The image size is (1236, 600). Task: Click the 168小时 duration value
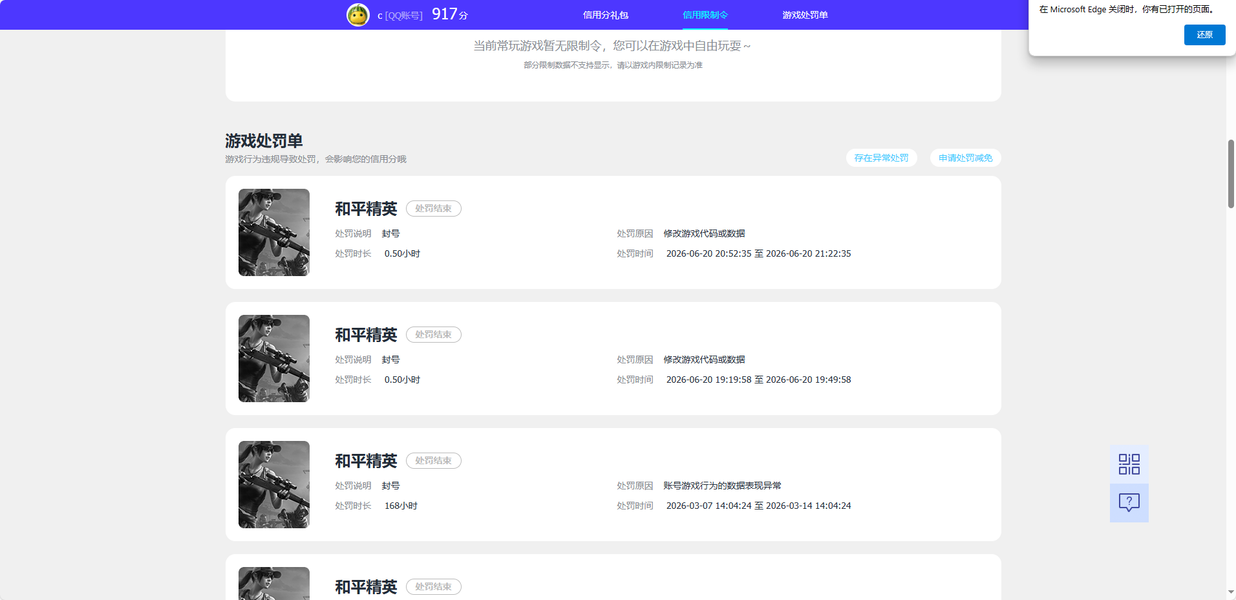[x=401, y=506]
